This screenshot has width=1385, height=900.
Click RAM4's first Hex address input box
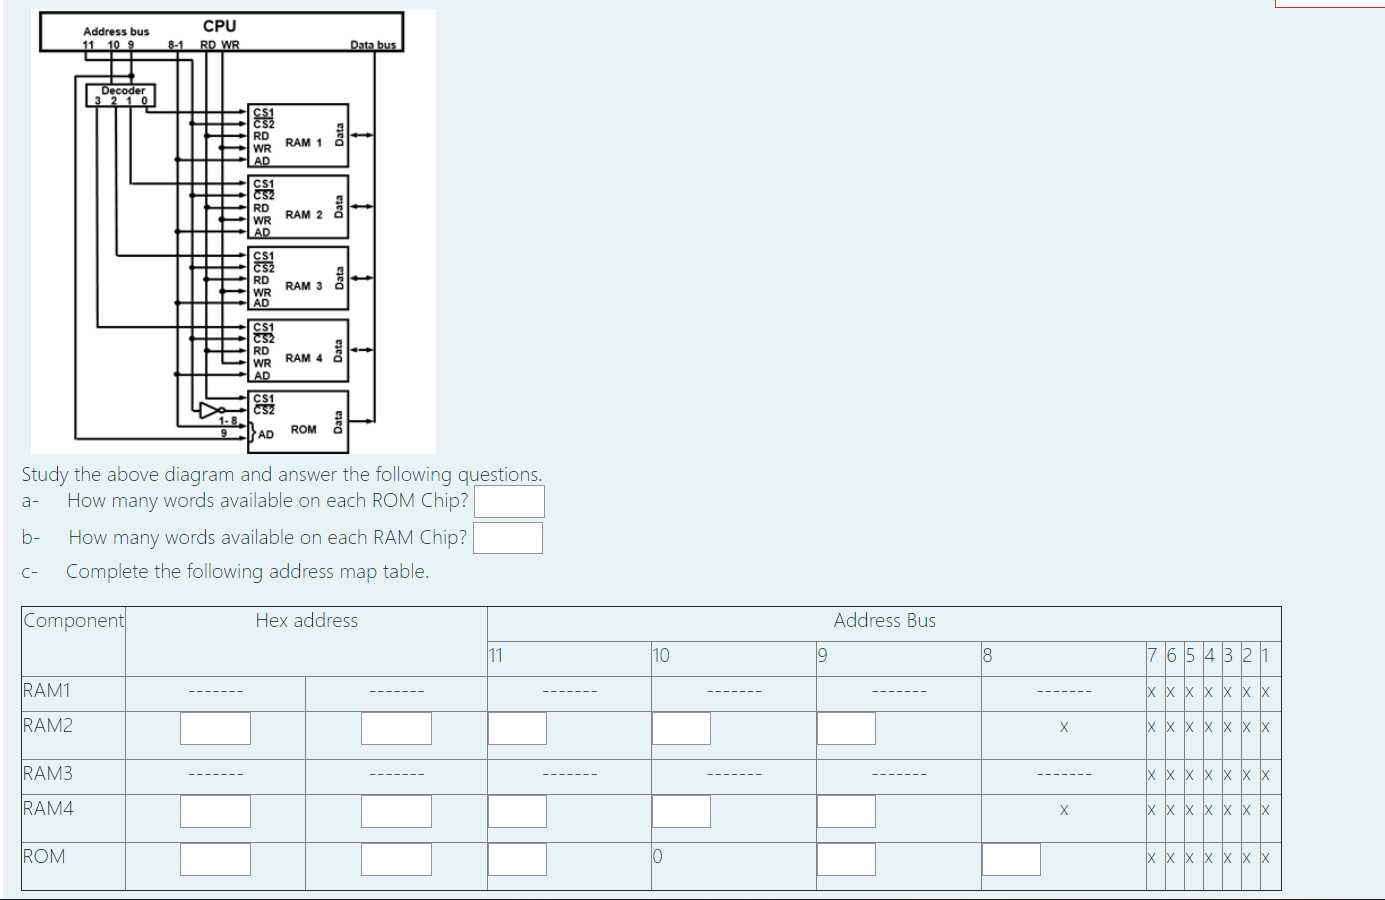(x=215, y=812)
